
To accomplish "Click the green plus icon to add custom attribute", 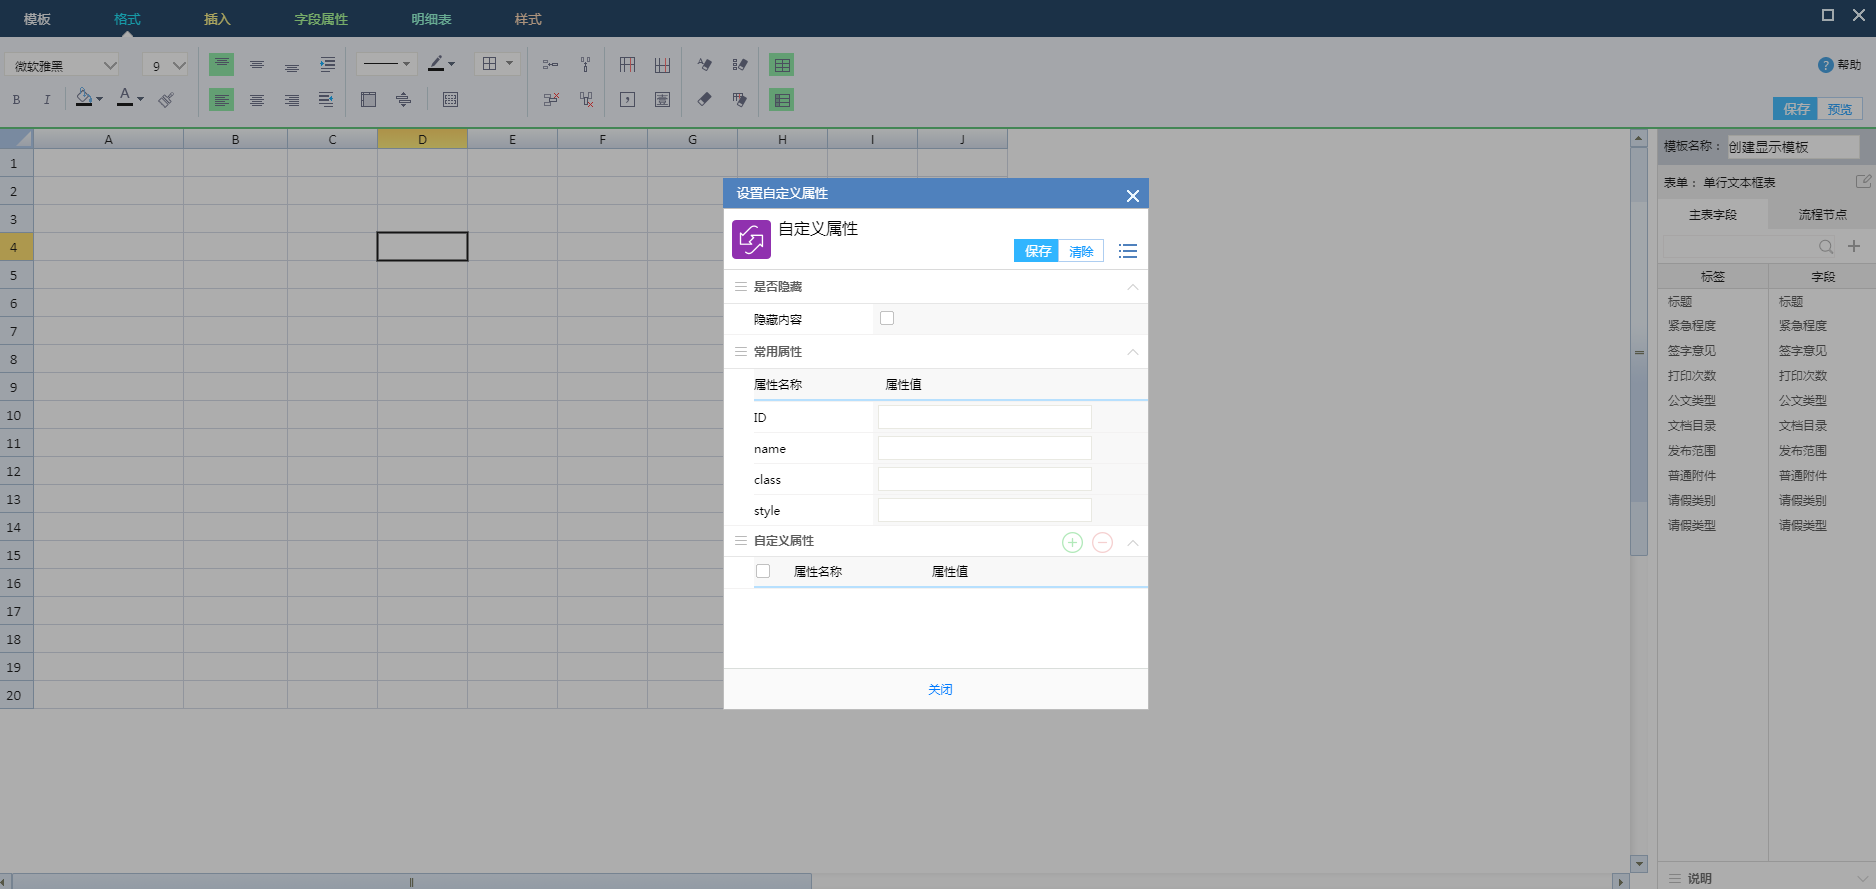I will click(x=1072, y=542).
